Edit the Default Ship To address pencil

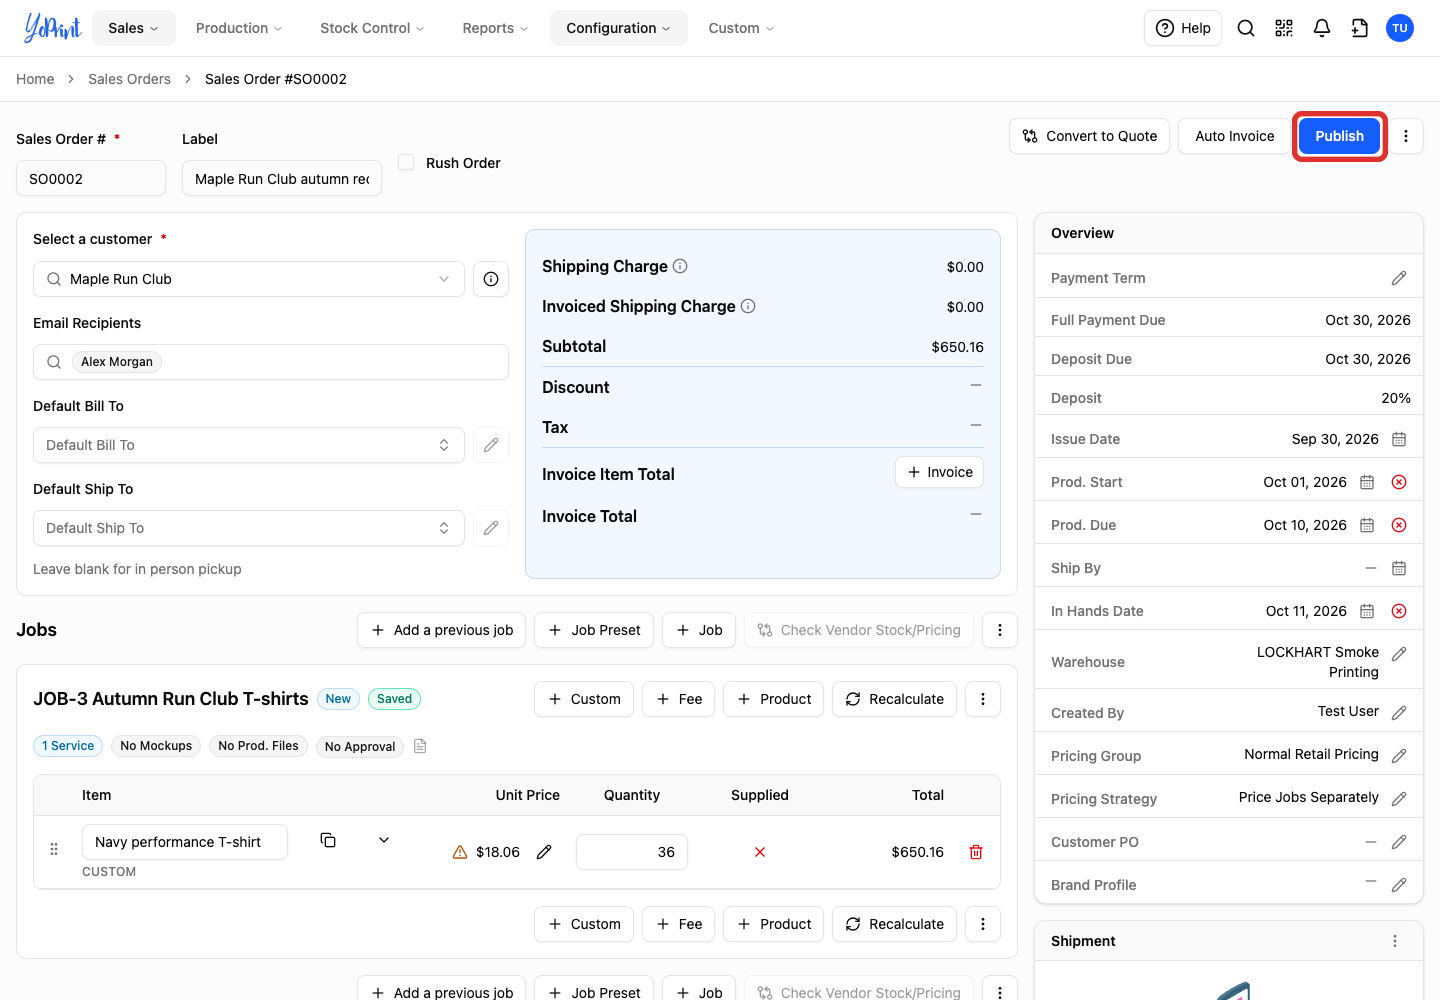[491, 528]
